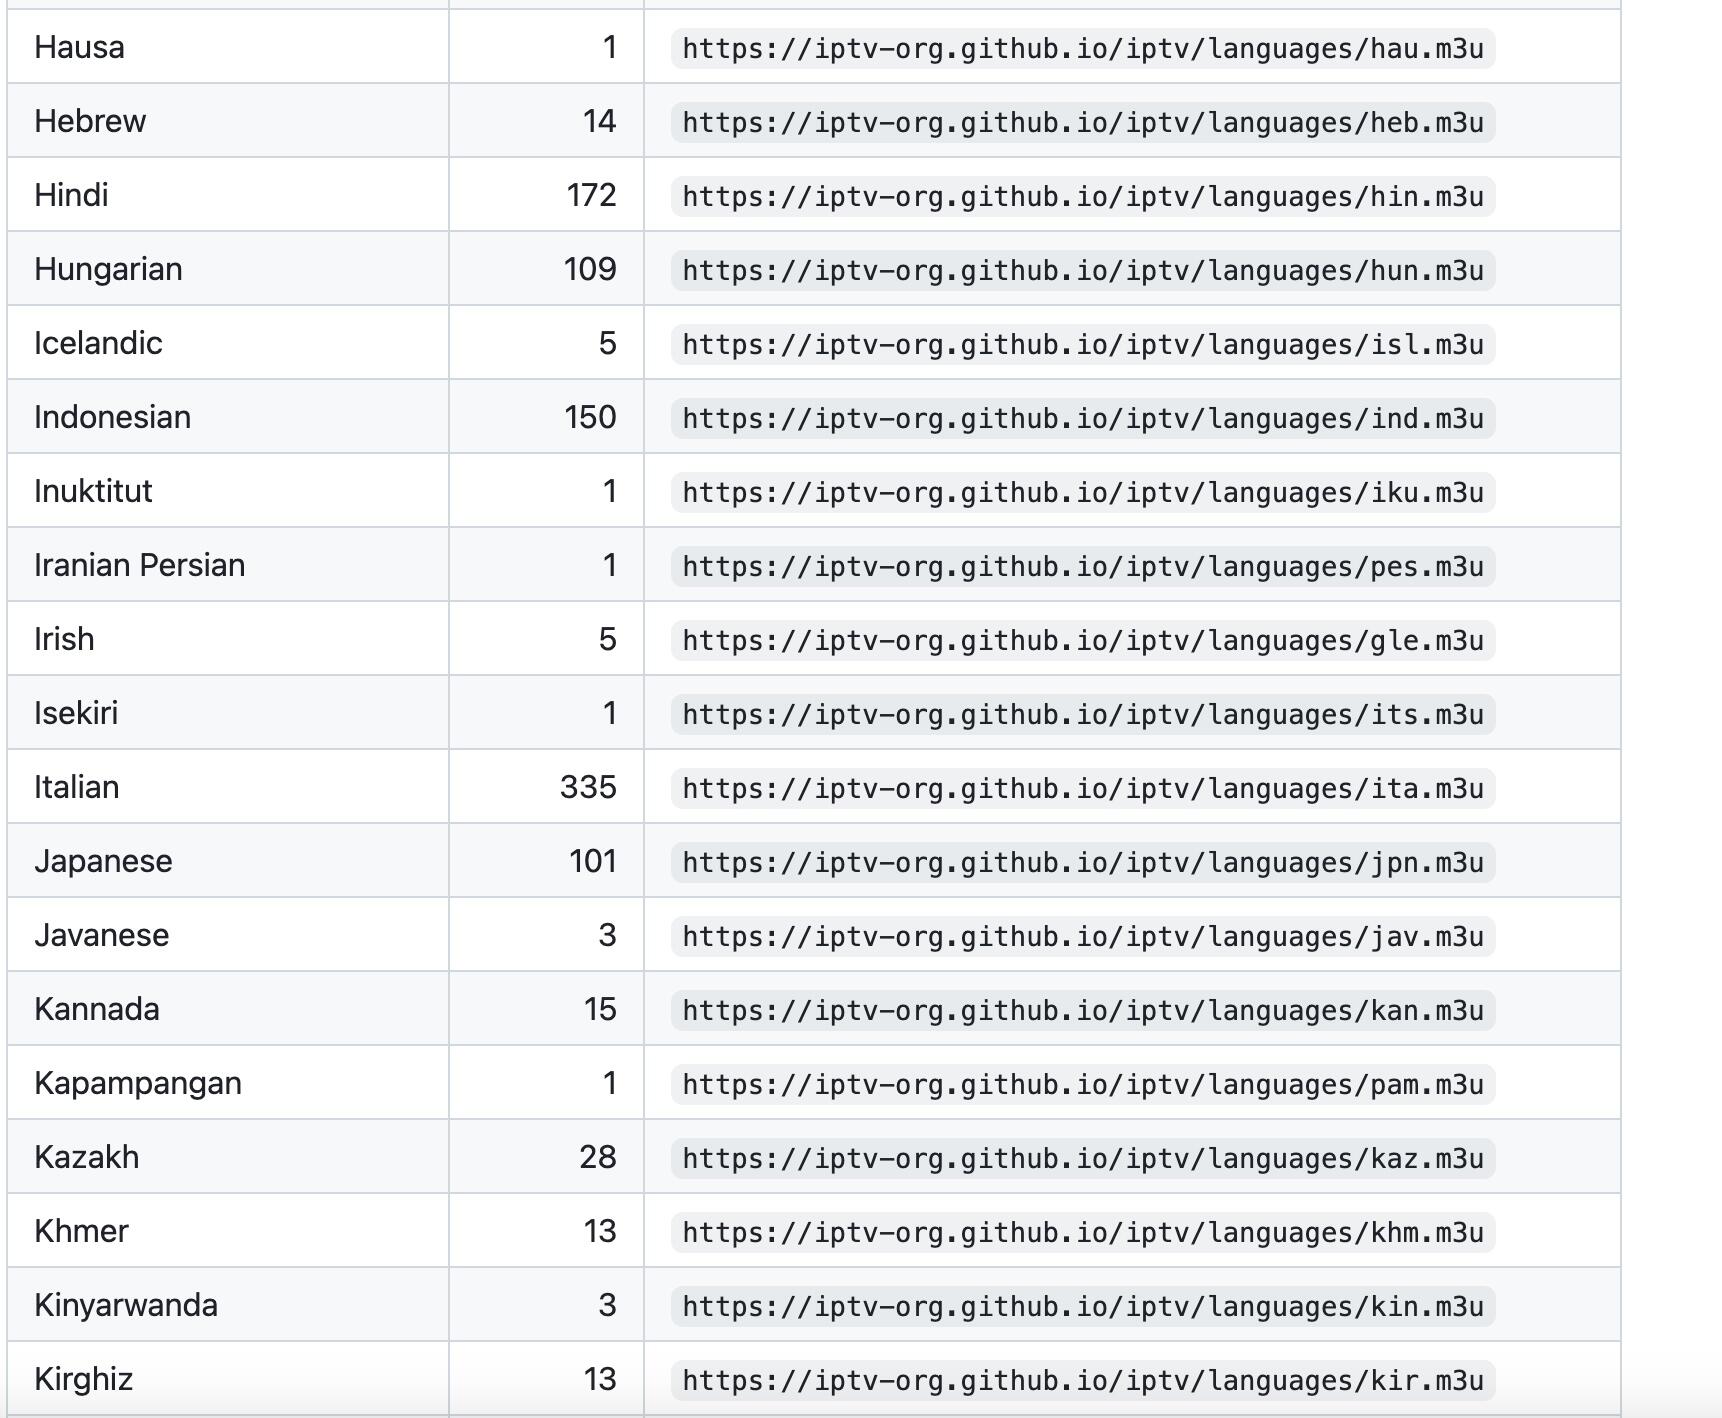This screenshot has width=1722, height=1418.
Task: Click the Iranian Persian URL pes.m3u
Action: pyautogui.click(x=1083, y=566)
